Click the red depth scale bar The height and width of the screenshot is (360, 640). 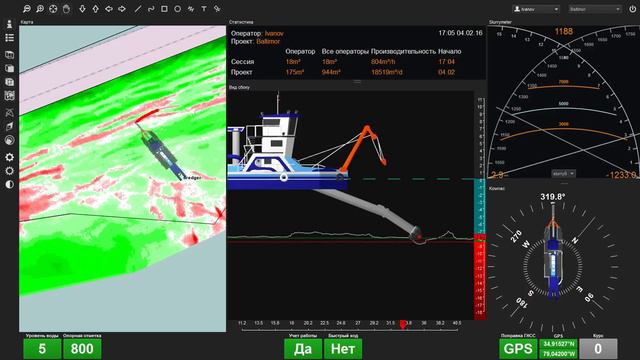(x=480, y=277)
